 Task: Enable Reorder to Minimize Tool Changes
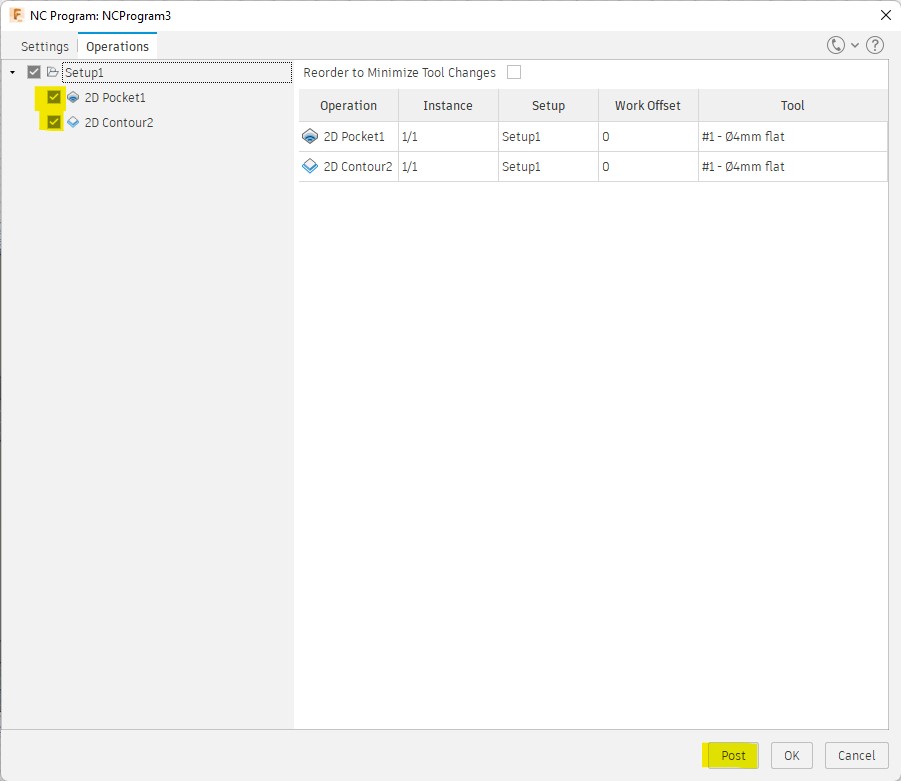pyautogui.click(x=514, y=73)
